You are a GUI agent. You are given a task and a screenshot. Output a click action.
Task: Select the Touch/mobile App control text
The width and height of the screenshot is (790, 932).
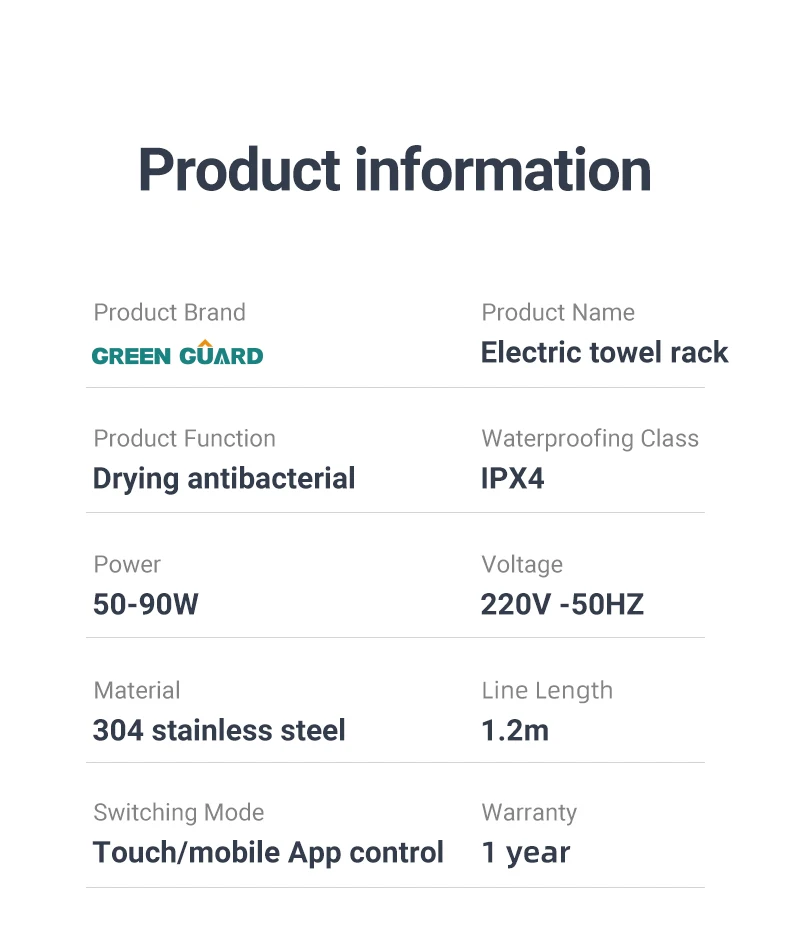click(x=268, y=852)
